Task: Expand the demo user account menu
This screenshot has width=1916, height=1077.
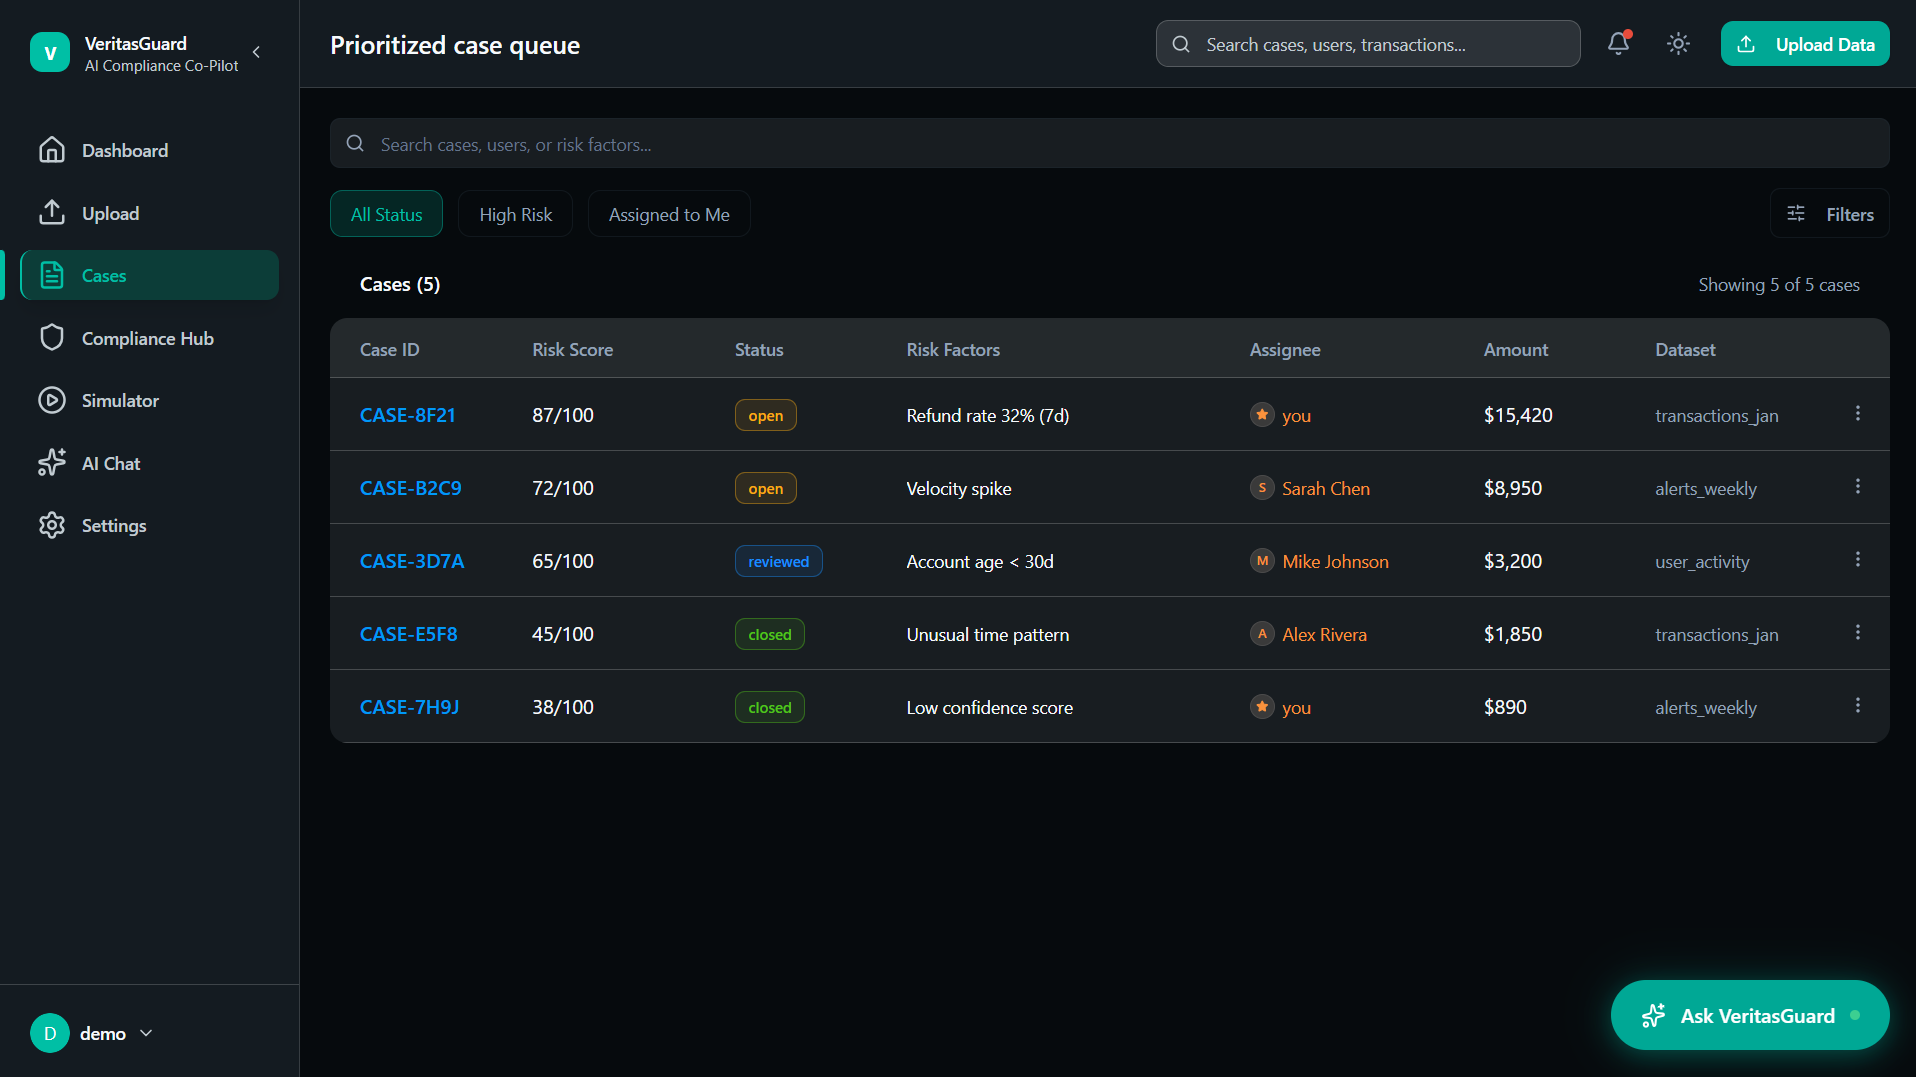Action: pos(92,1033)
